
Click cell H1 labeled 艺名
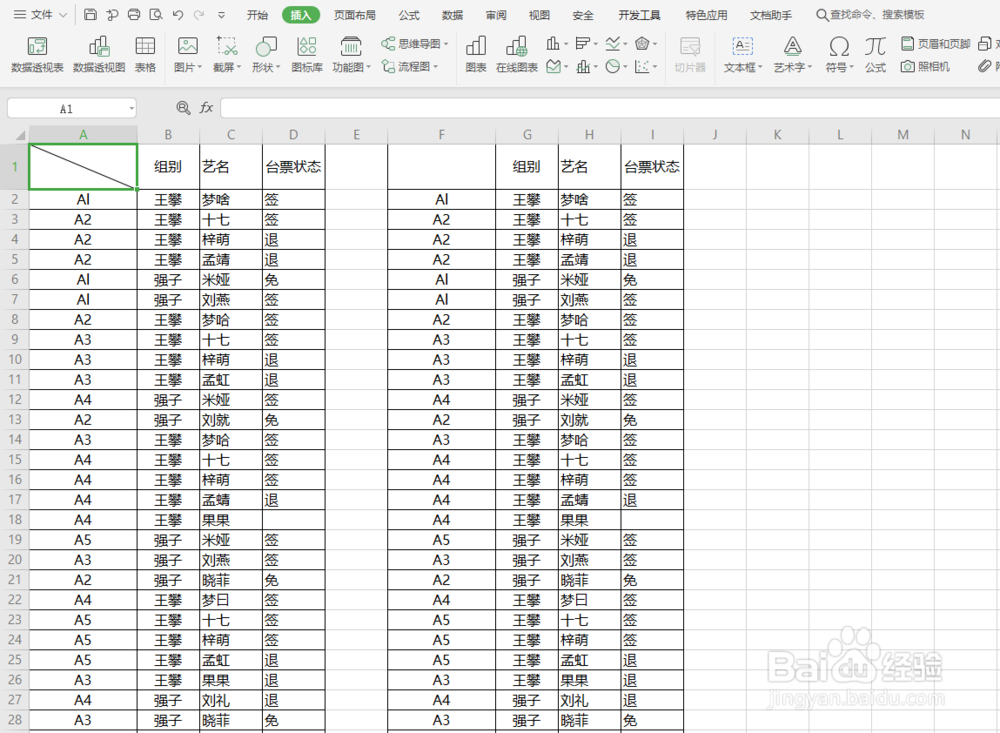coord(589,167)
